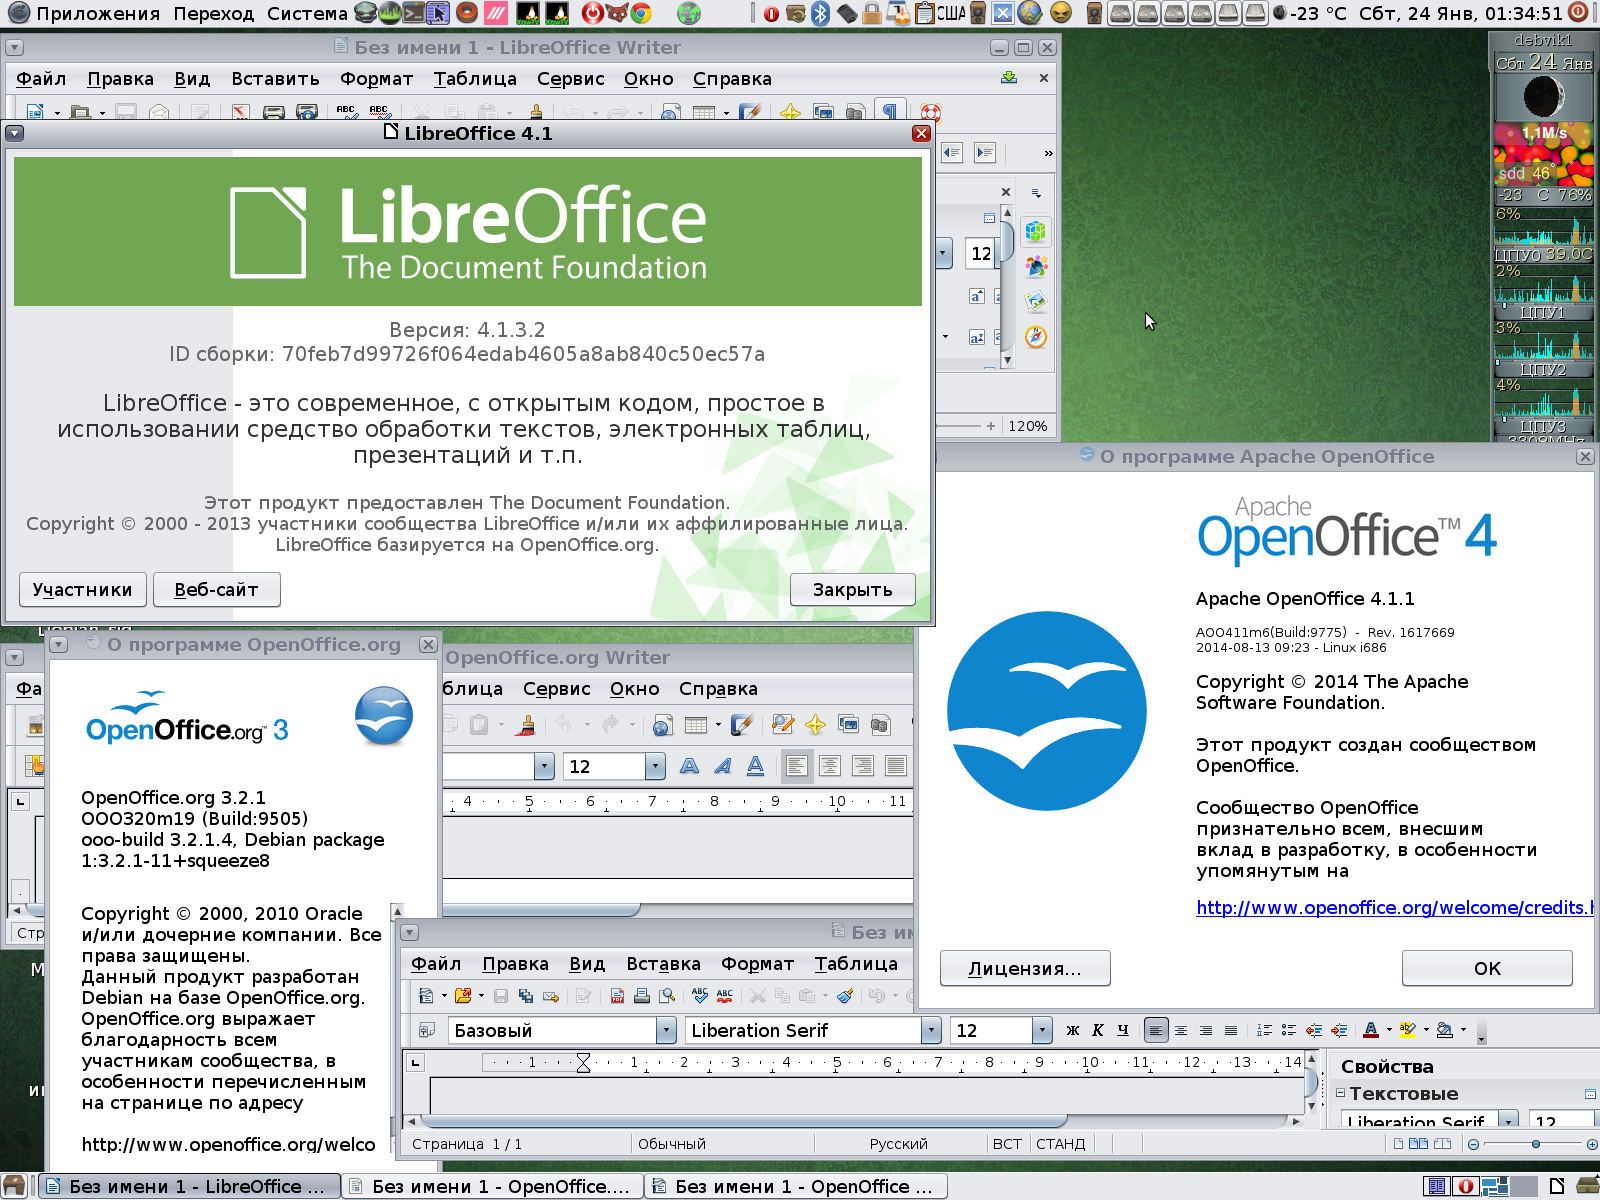Launch Google Chrome from top panel
The image size is (1600, 1200).
(x=642, y=13)
